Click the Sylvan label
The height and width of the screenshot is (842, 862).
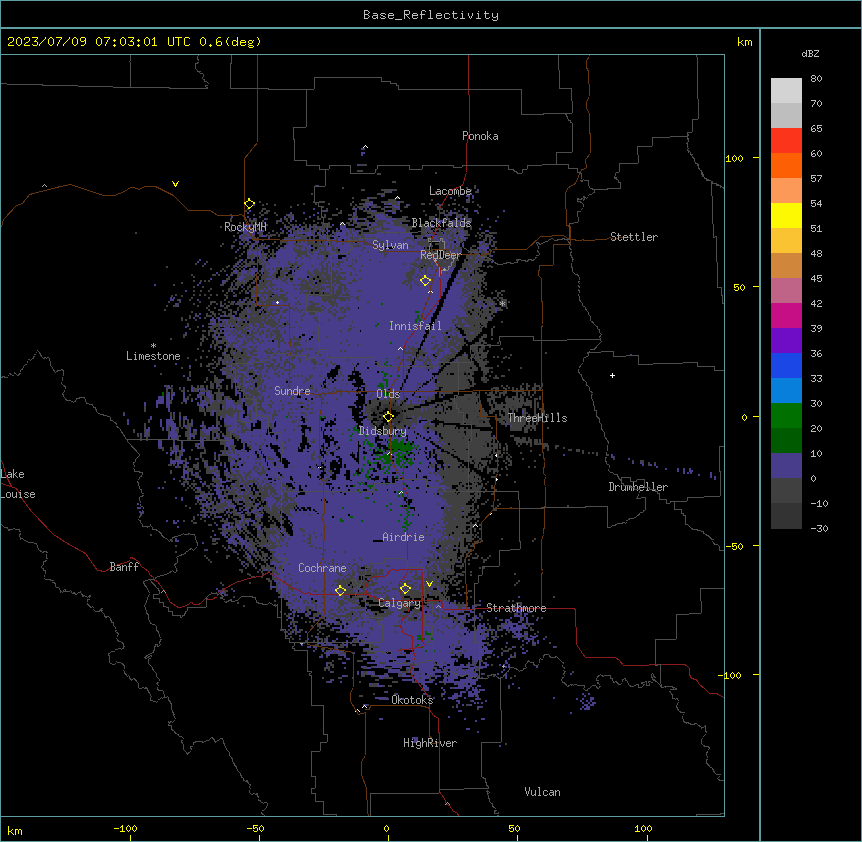[390, 245]
